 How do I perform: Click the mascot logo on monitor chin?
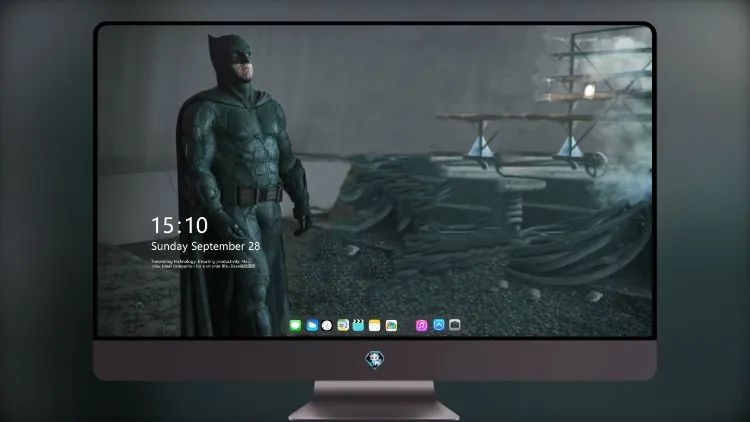(x=375, y=360)
